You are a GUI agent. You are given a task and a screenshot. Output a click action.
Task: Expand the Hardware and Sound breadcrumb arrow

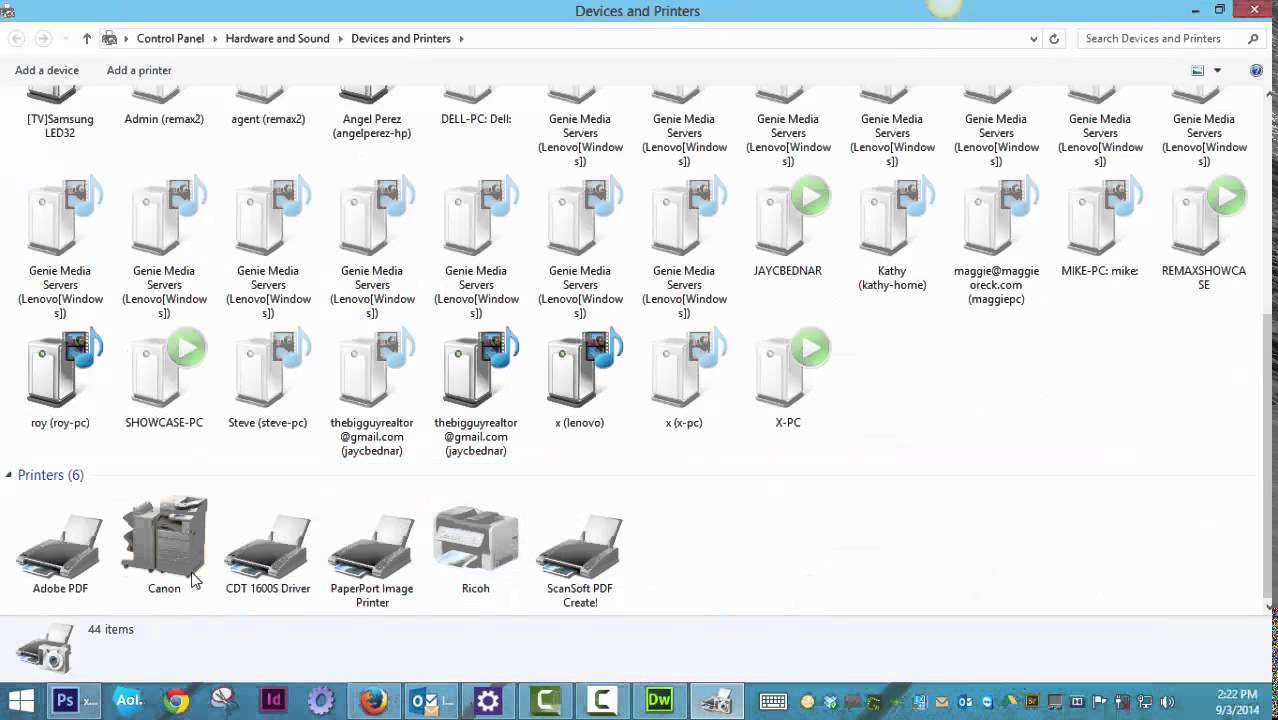click(x=340, y=39)
